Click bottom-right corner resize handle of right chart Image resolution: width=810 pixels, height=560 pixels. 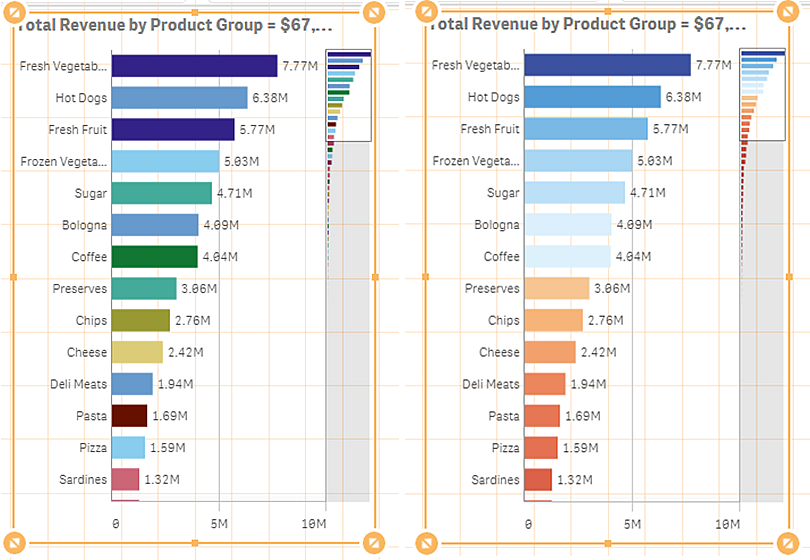(x=788, y=543)
